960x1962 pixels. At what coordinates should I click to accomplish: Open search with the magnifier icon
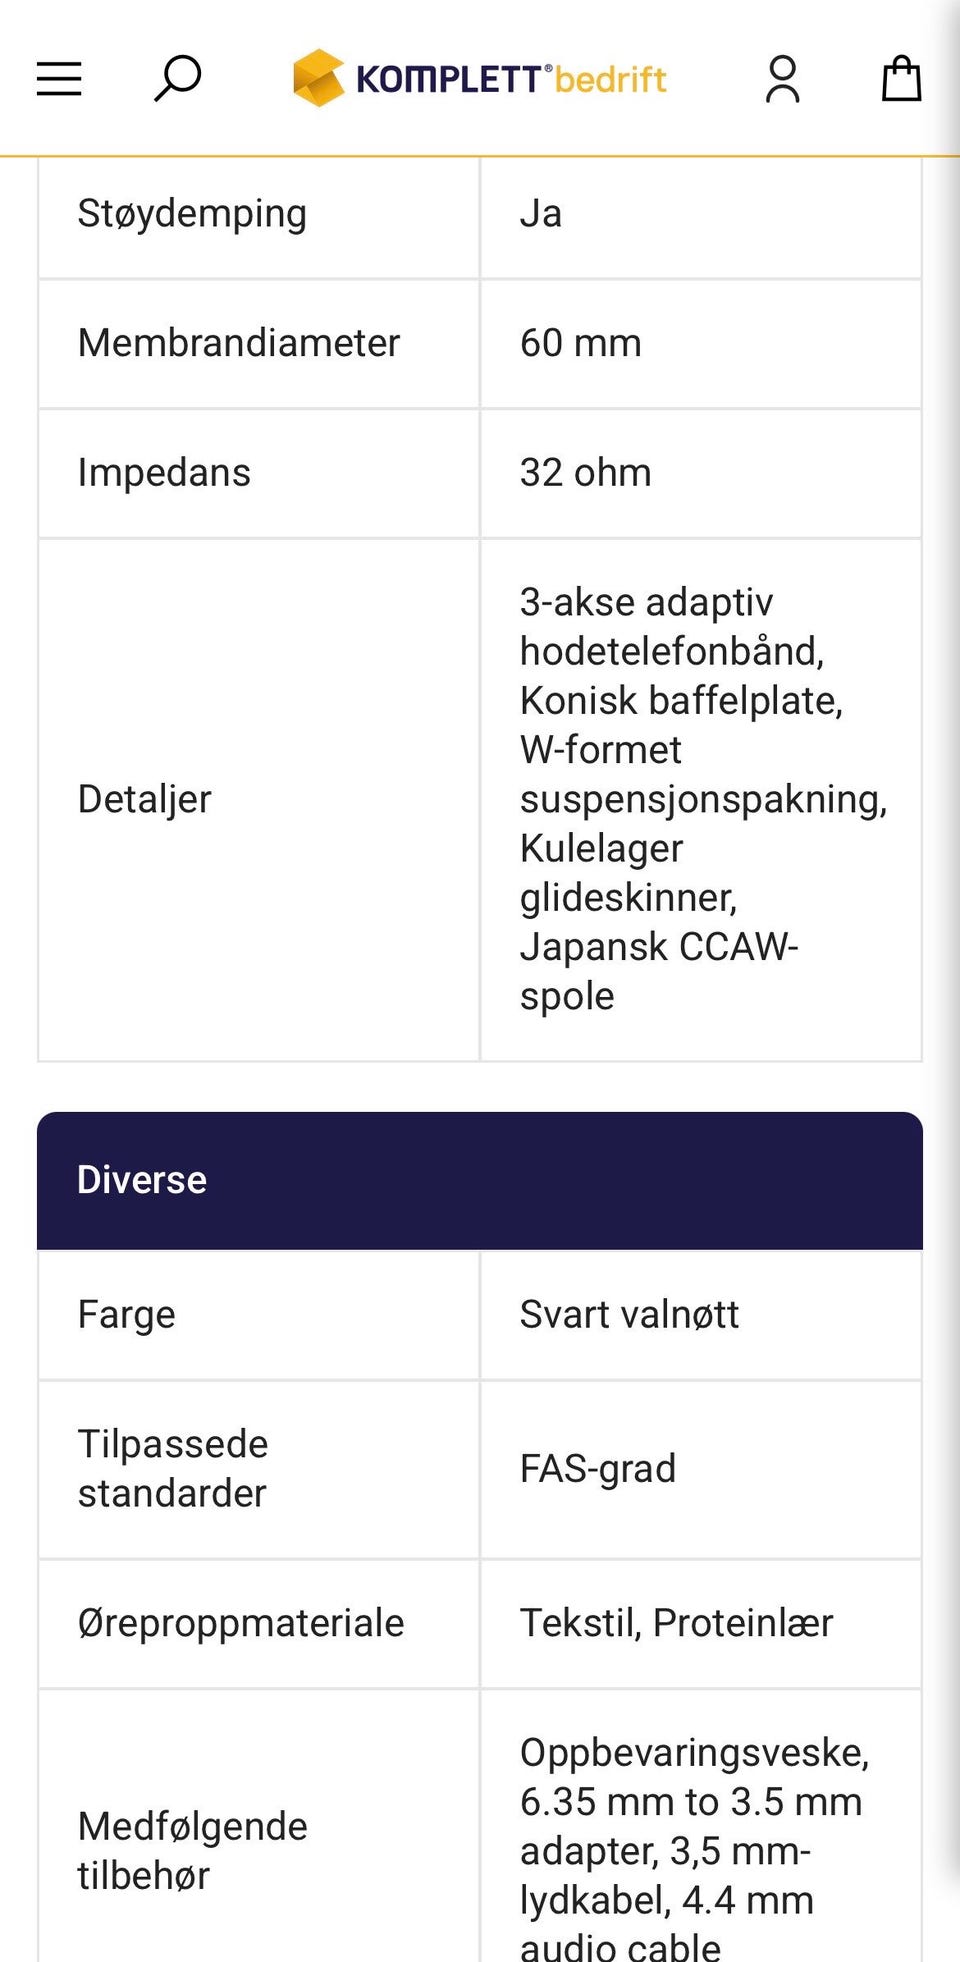(x=177, y=79)
